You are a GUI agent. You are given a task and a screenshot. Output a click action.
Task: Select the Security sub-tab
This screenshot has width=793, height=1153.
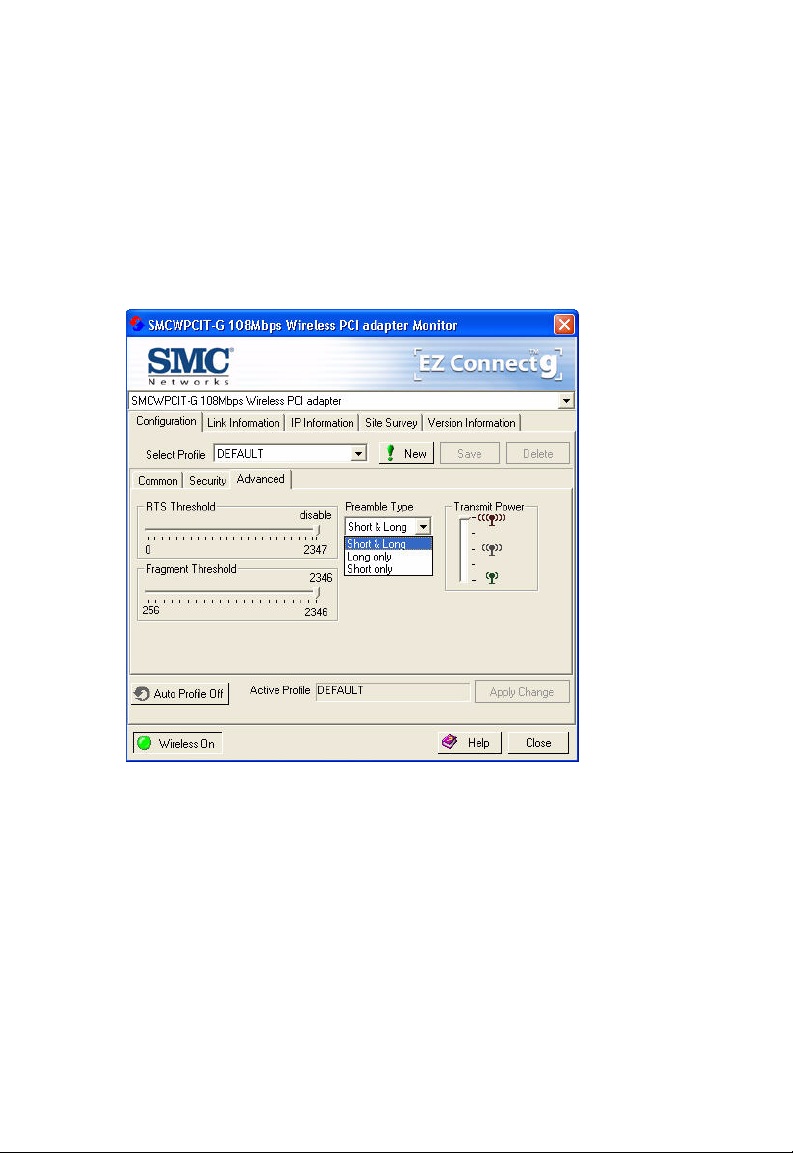[x=207, y=481]
